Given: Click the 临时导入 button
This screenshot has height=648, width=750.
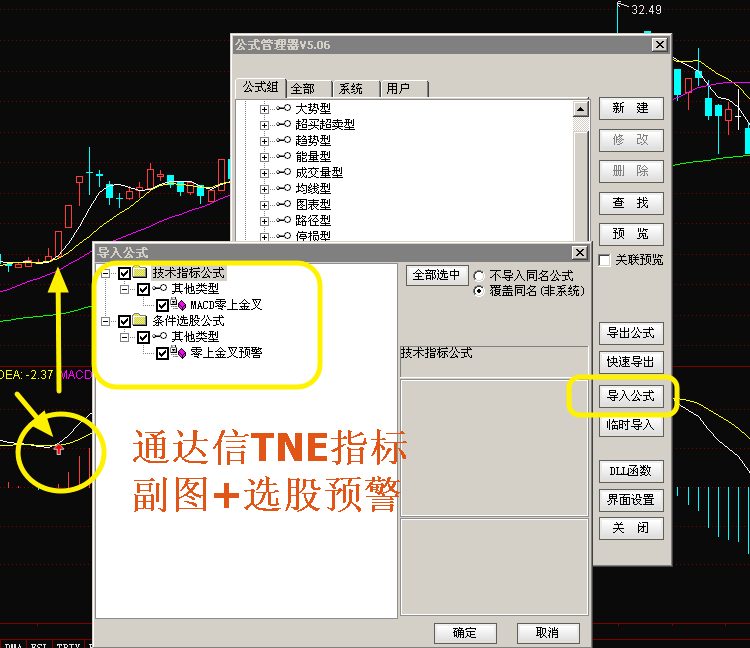Looking at the screenshot, I should pos(631,425).
